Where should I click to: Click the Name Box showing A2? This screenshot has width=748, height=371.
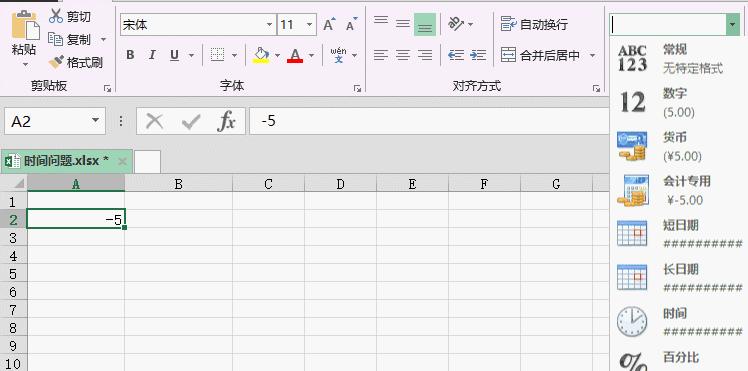click(x=48, y=121)
